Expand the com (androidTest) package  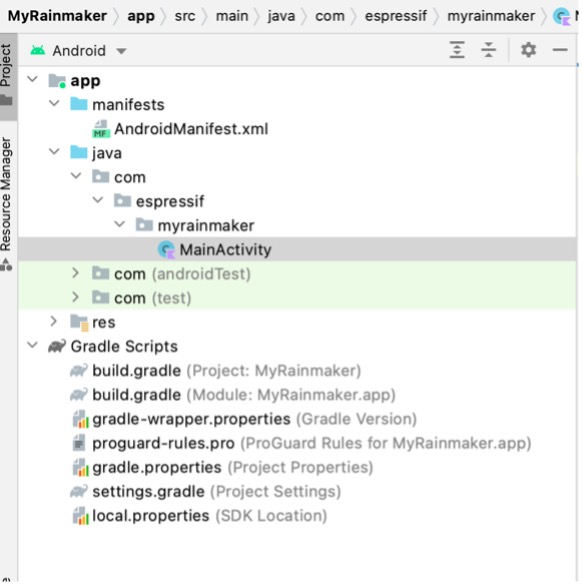[75, 273]
